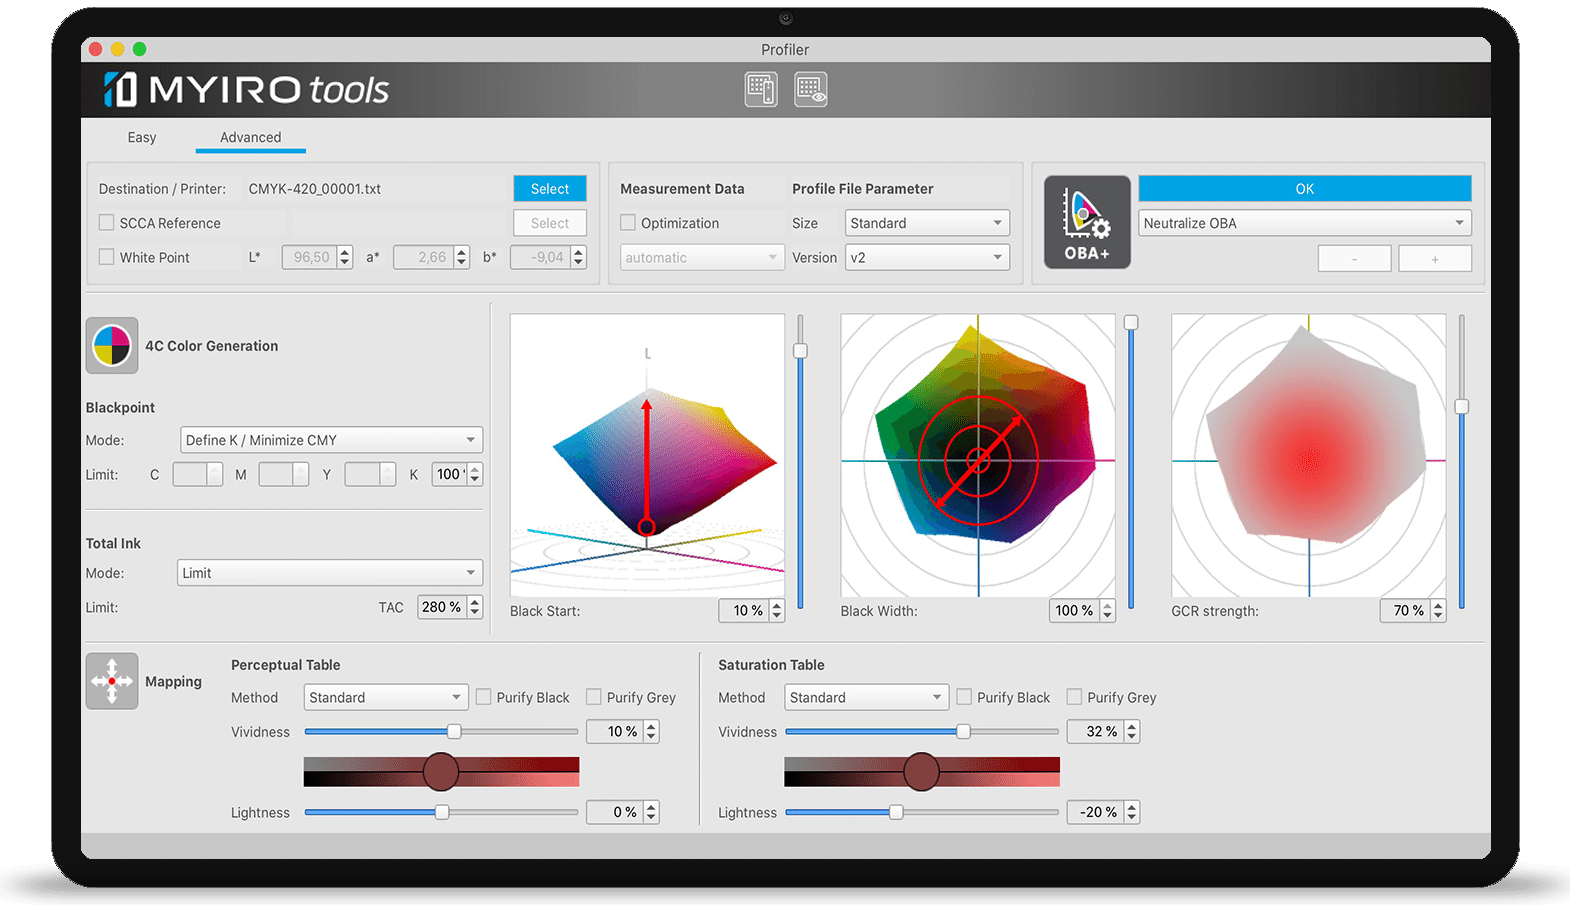
Task: Open the Blackpoint Mode dropdown
Action: 331,440
